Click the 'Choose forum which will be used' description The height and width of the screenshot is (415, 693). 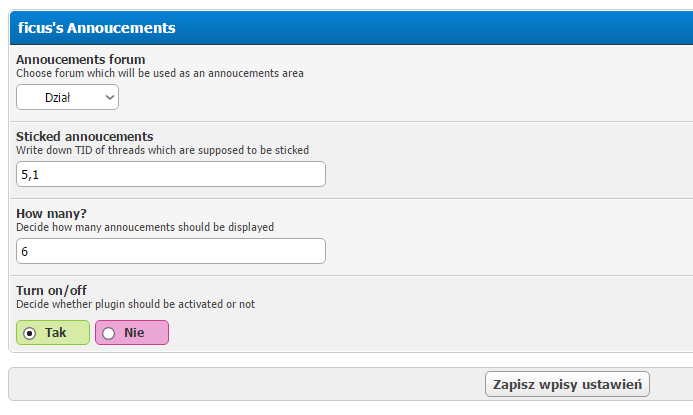(160, 73)
